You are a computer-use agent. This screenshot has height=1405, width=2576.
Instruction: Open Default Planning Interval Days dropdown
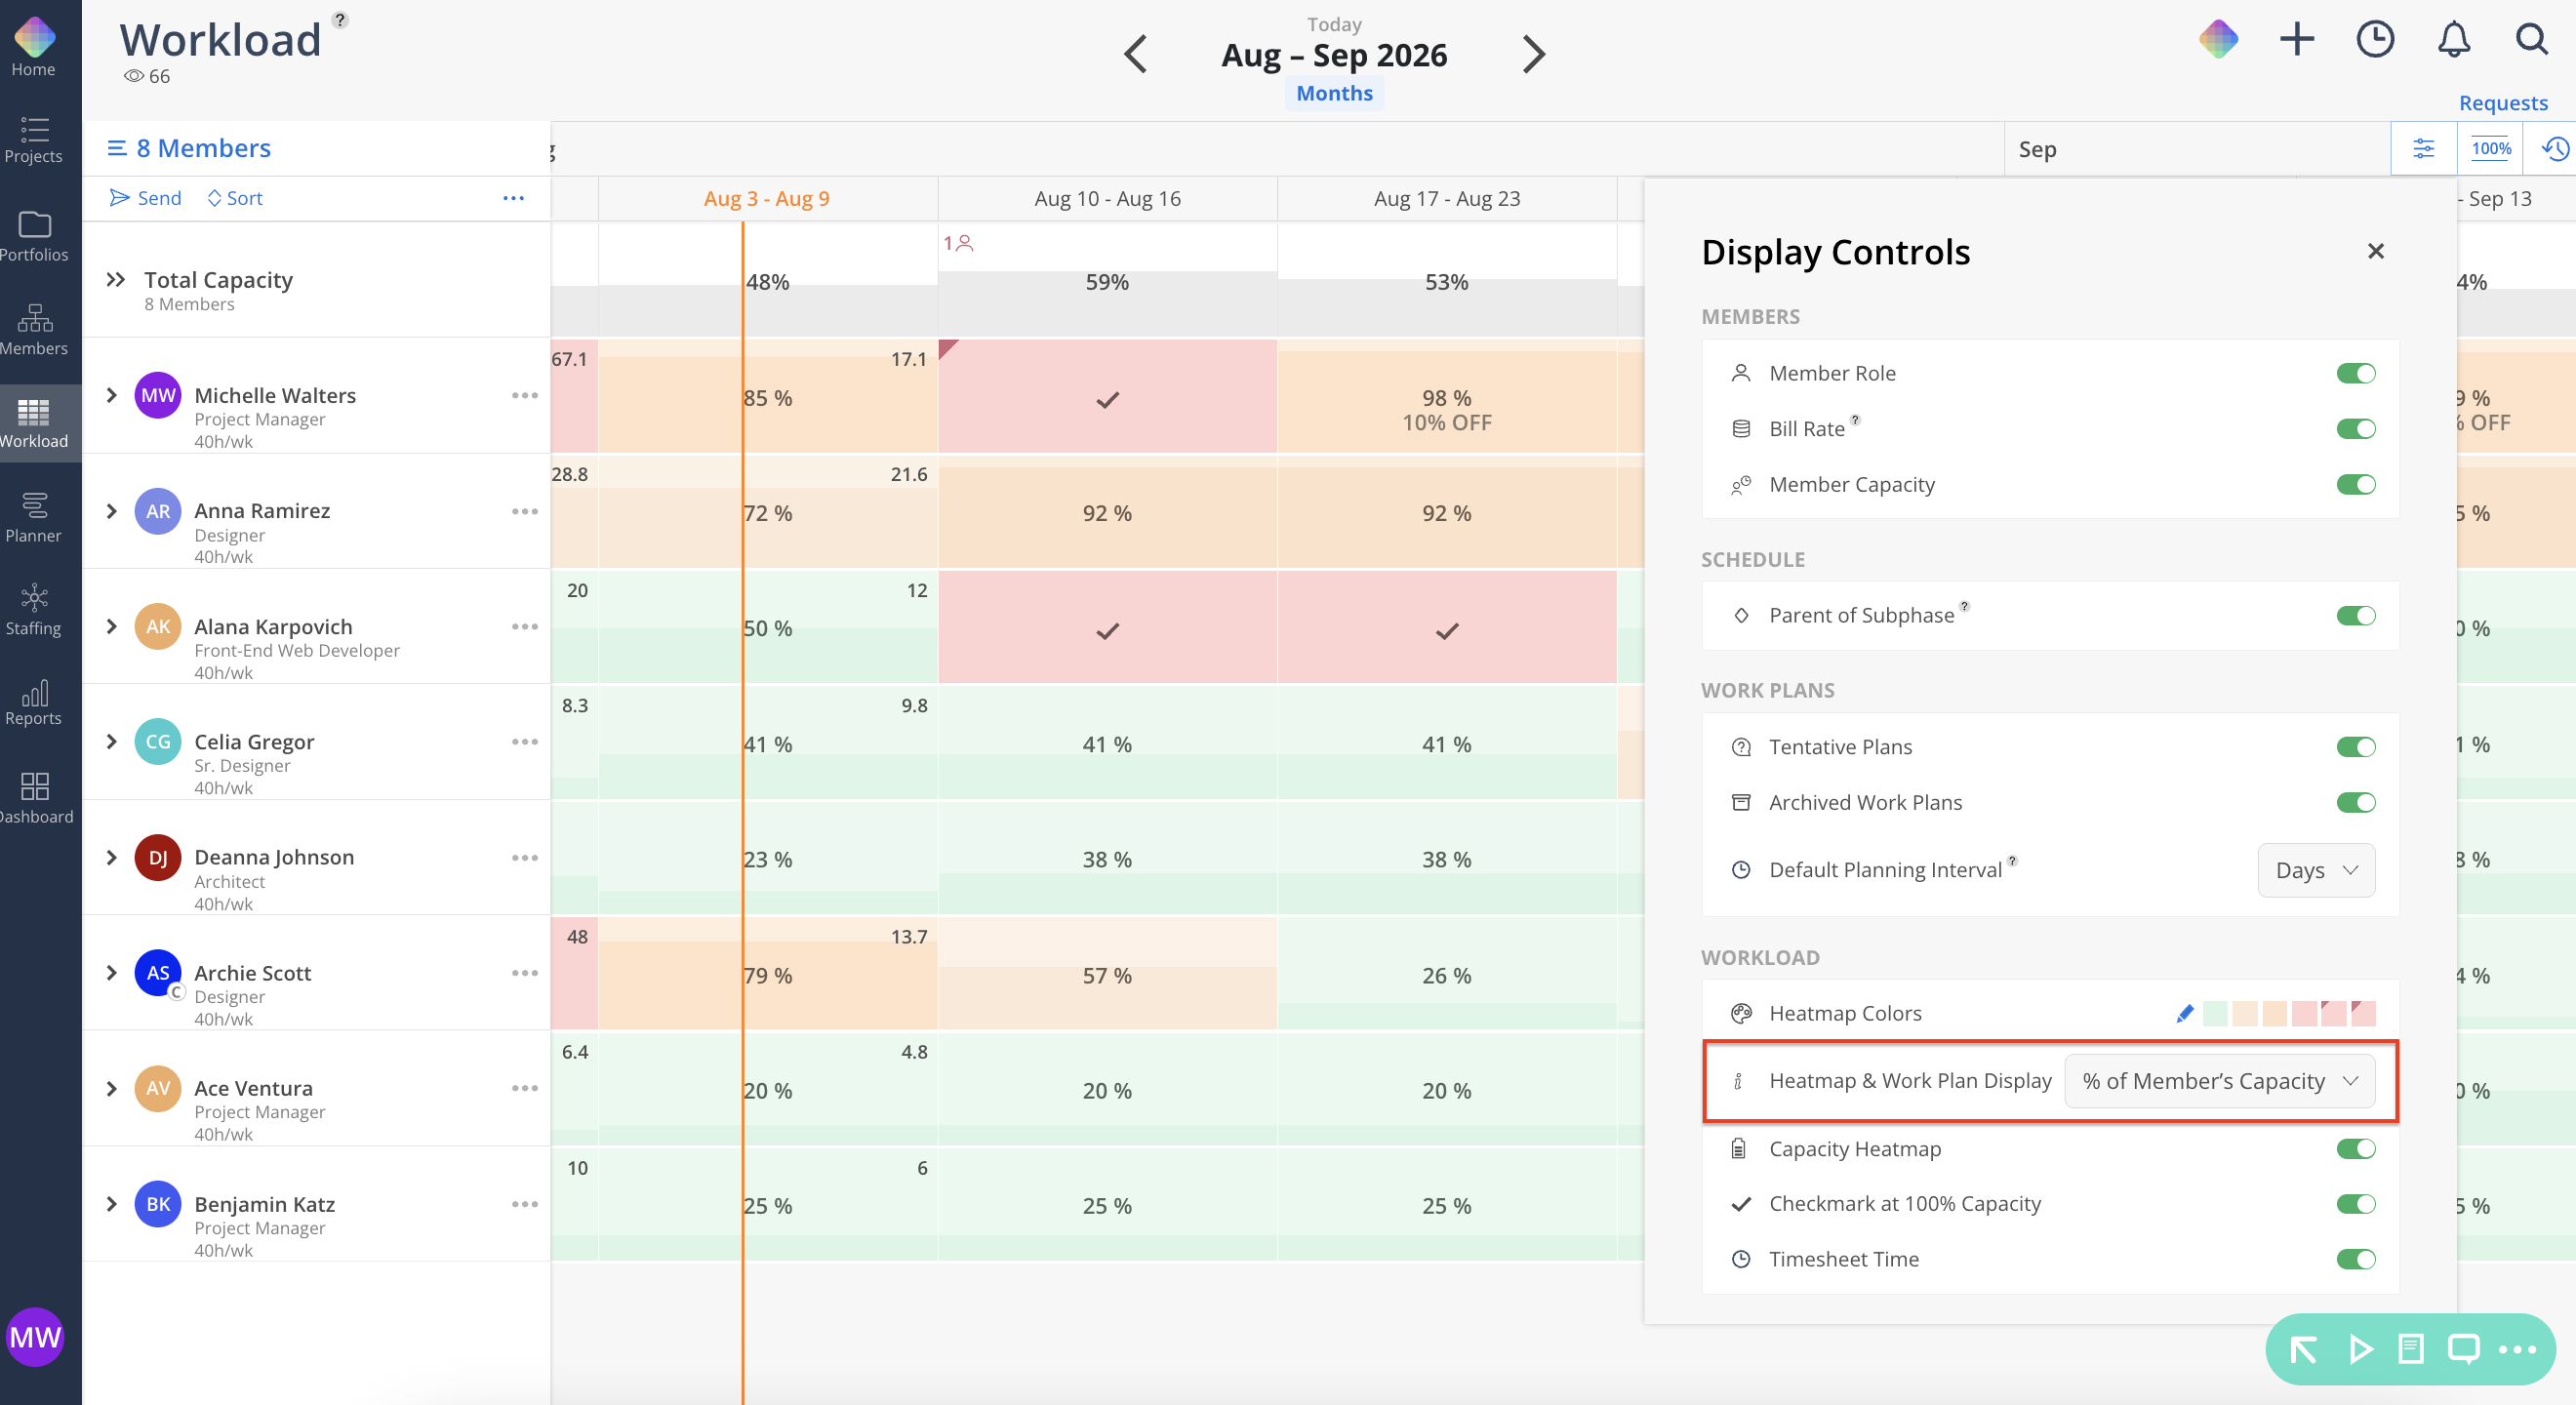click(x=2315, y=870)
